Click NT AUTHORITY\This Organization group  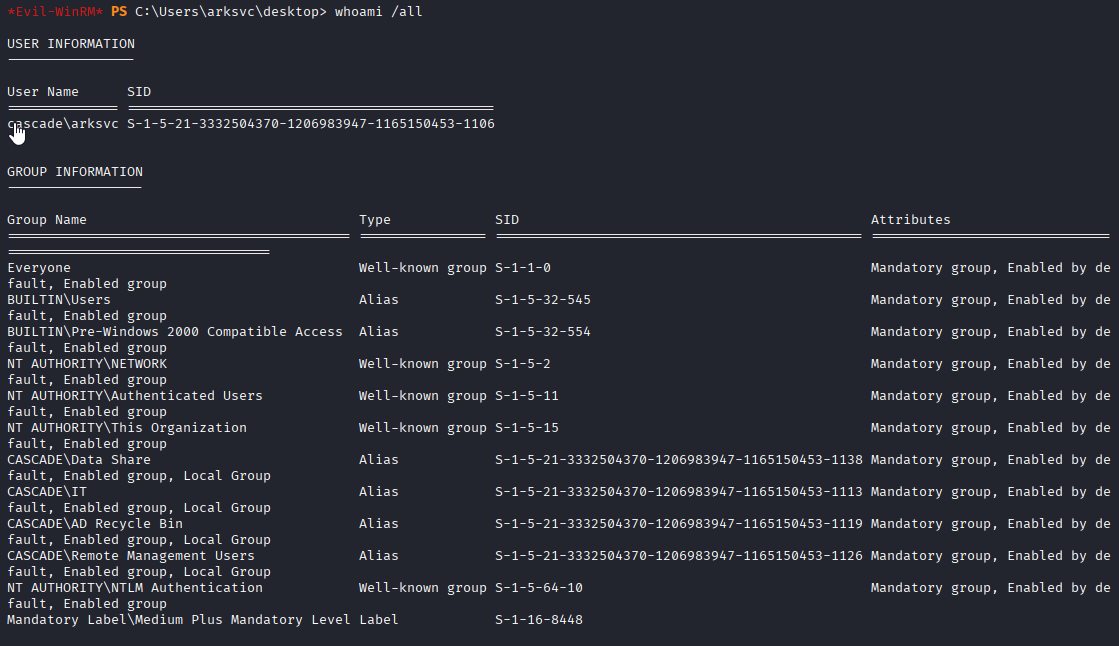point(127,428)
